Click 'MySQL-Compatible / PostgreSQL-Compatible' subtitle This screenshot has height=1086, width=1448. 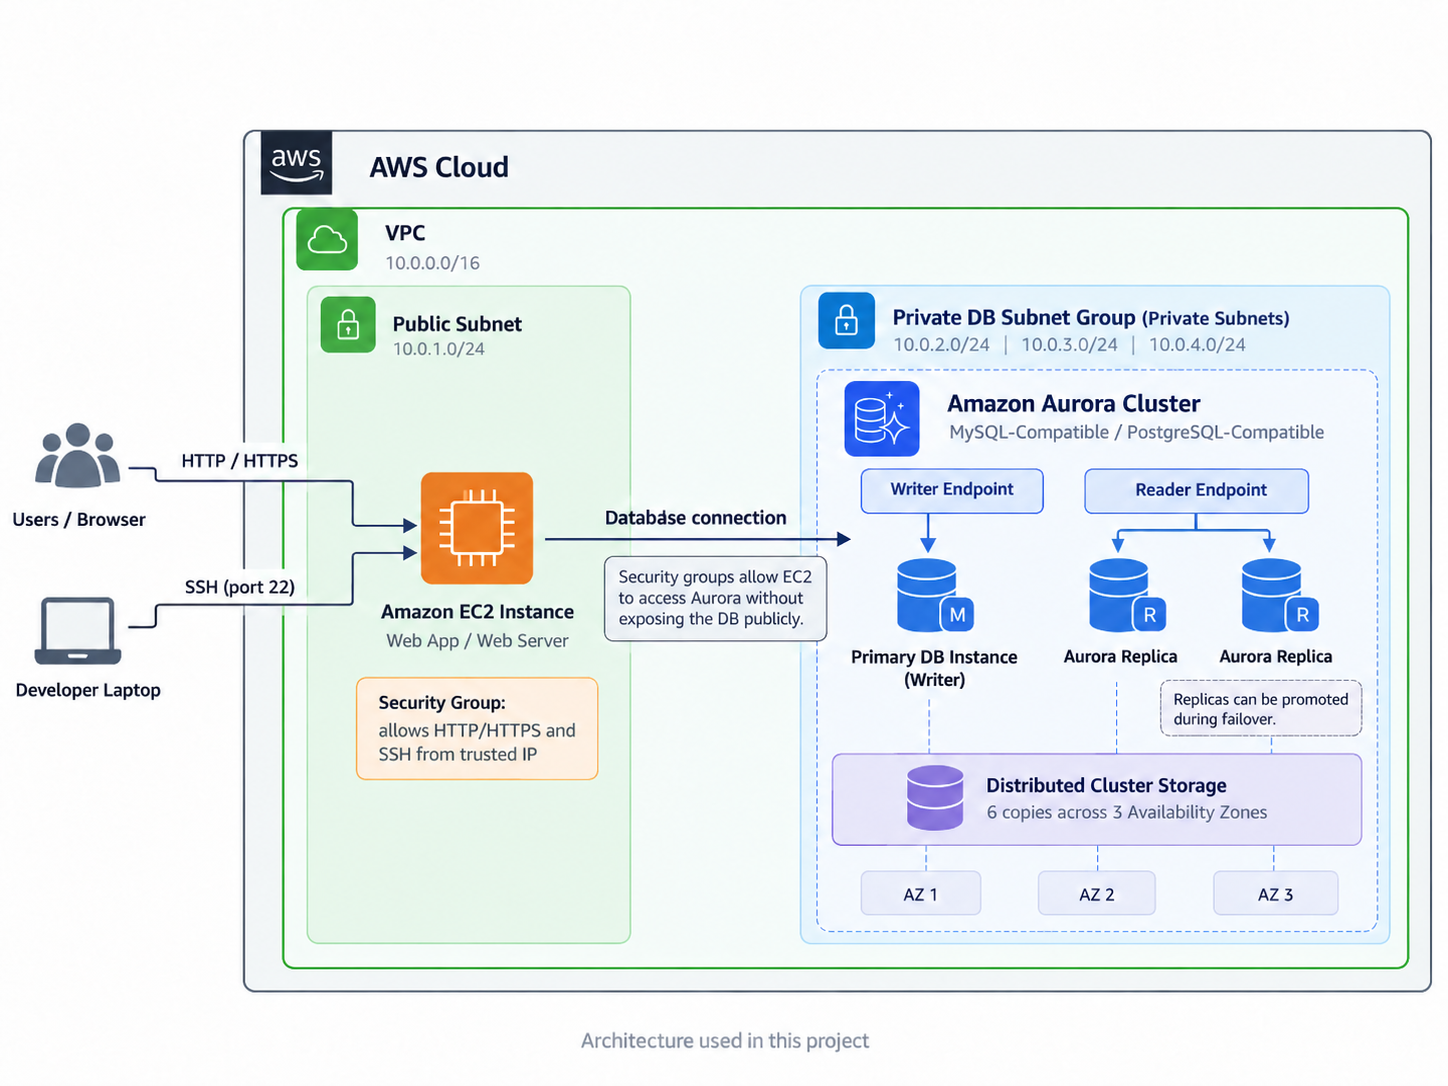pos(1136,432)
